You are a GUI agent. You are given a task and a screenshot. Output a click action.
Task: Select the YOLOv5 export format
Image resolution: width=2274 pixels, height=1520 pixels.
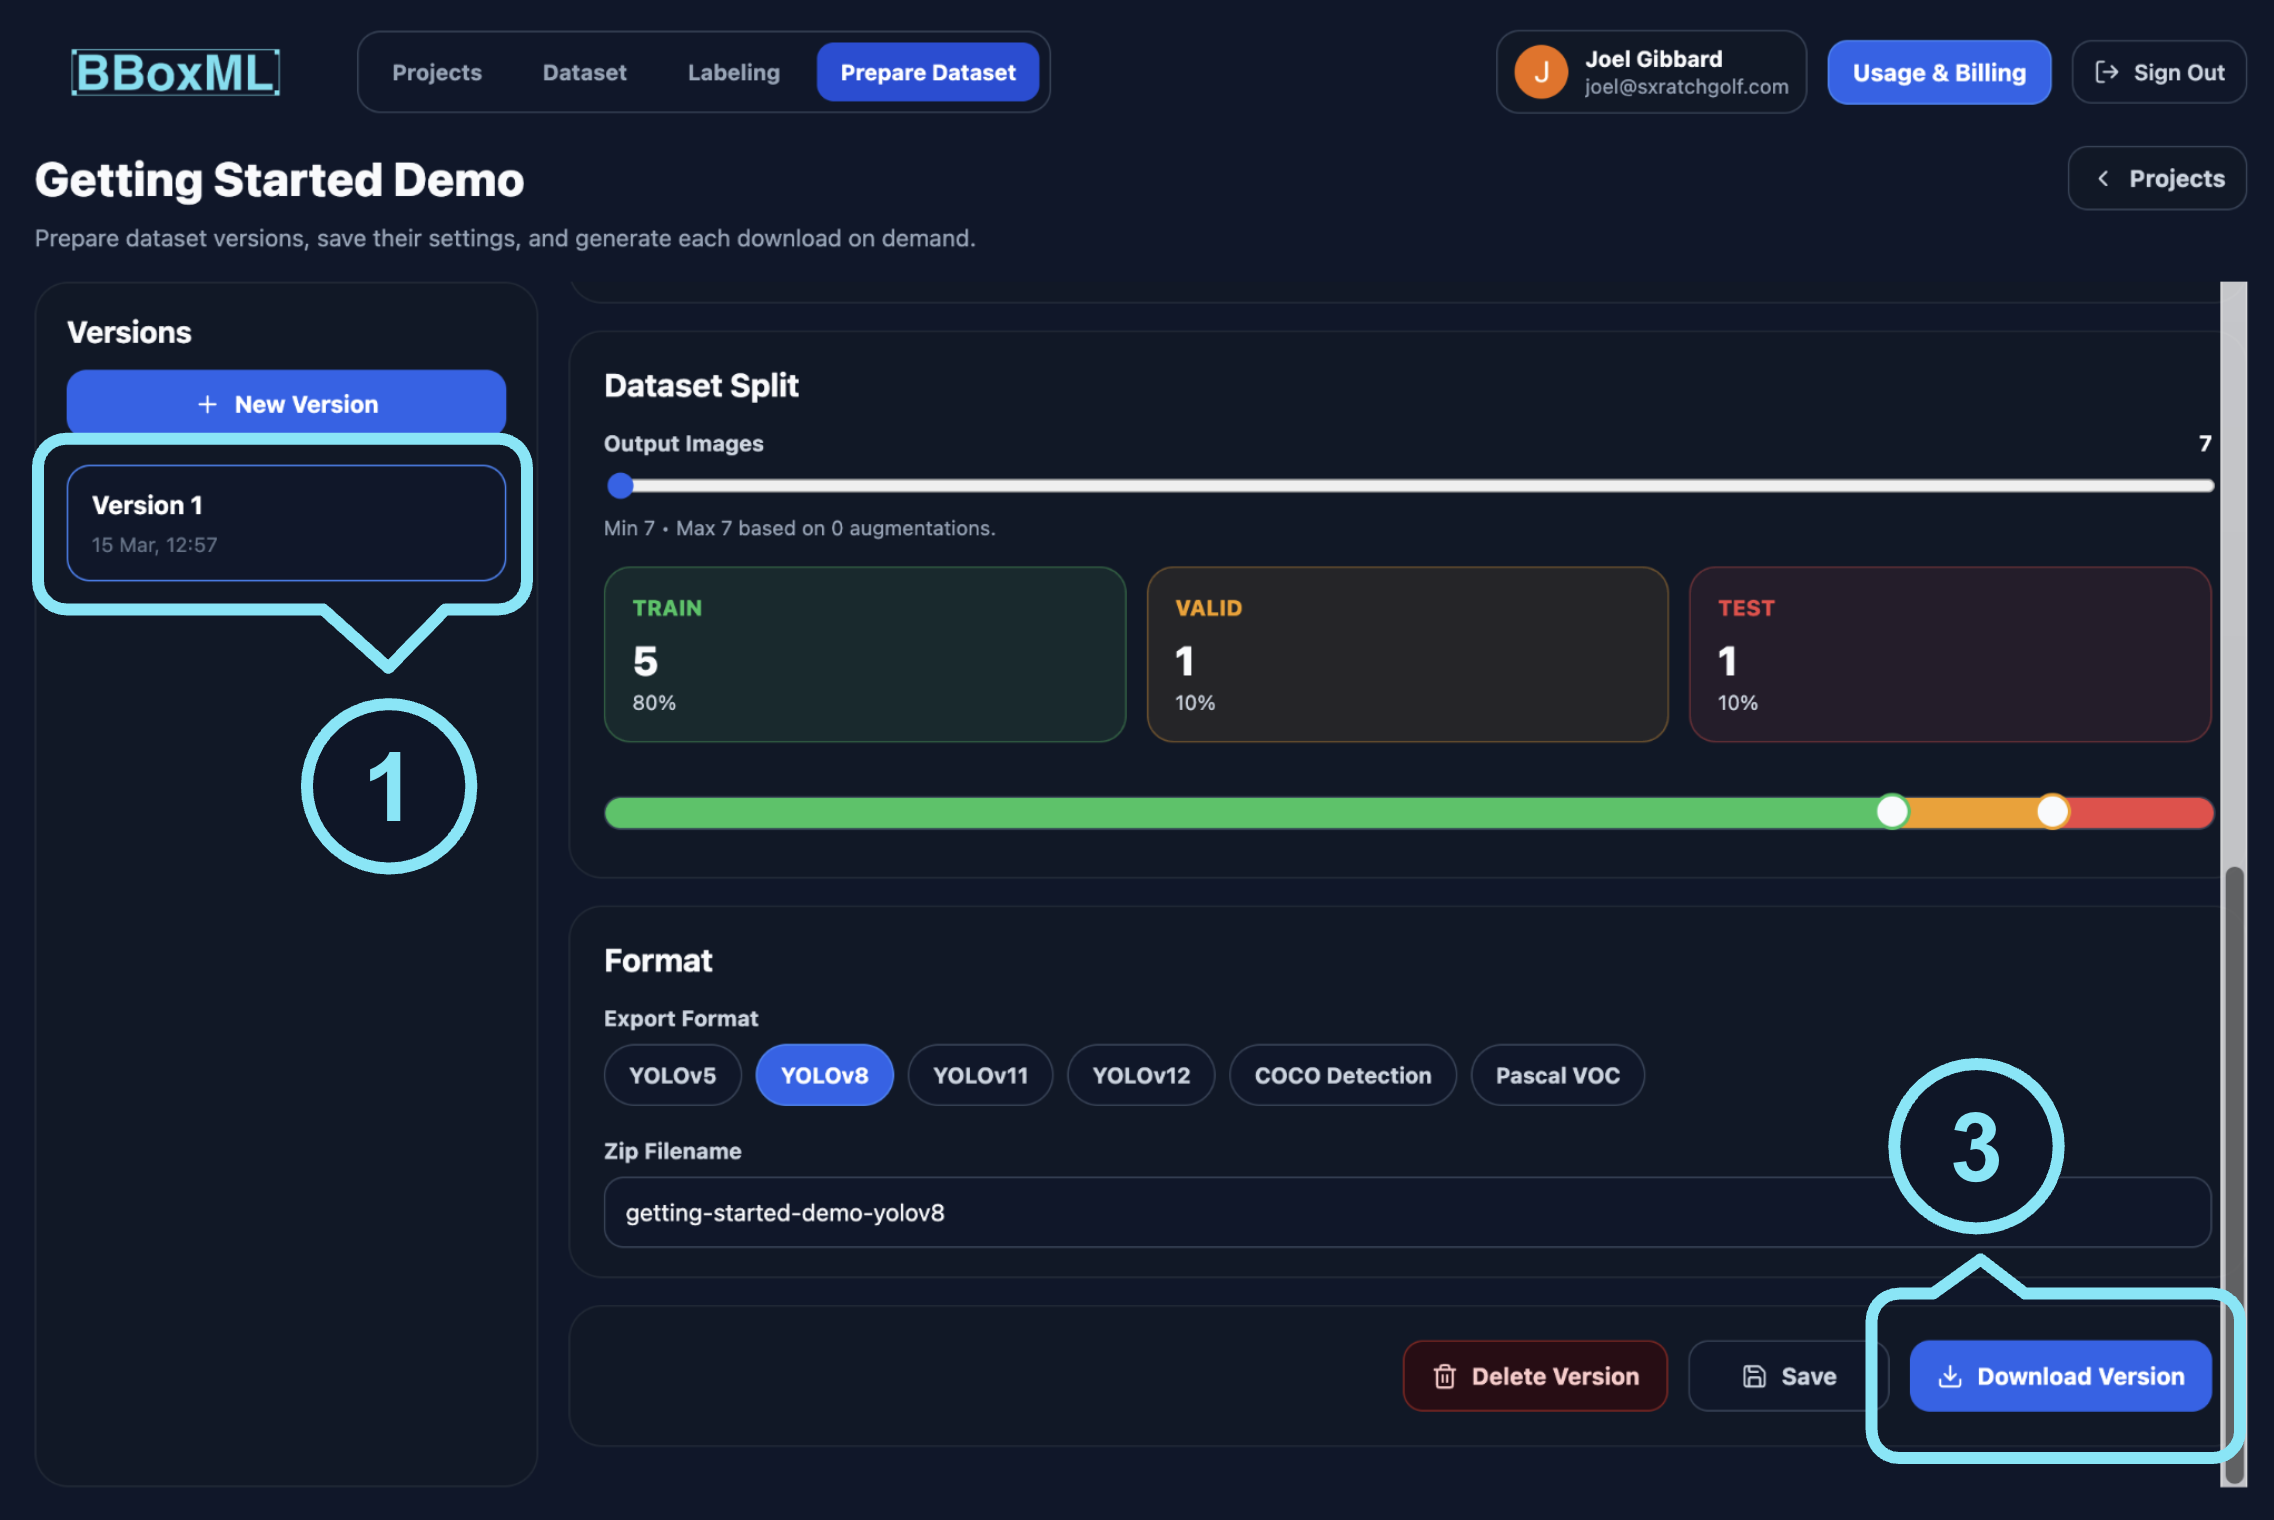click(671, 1075)
